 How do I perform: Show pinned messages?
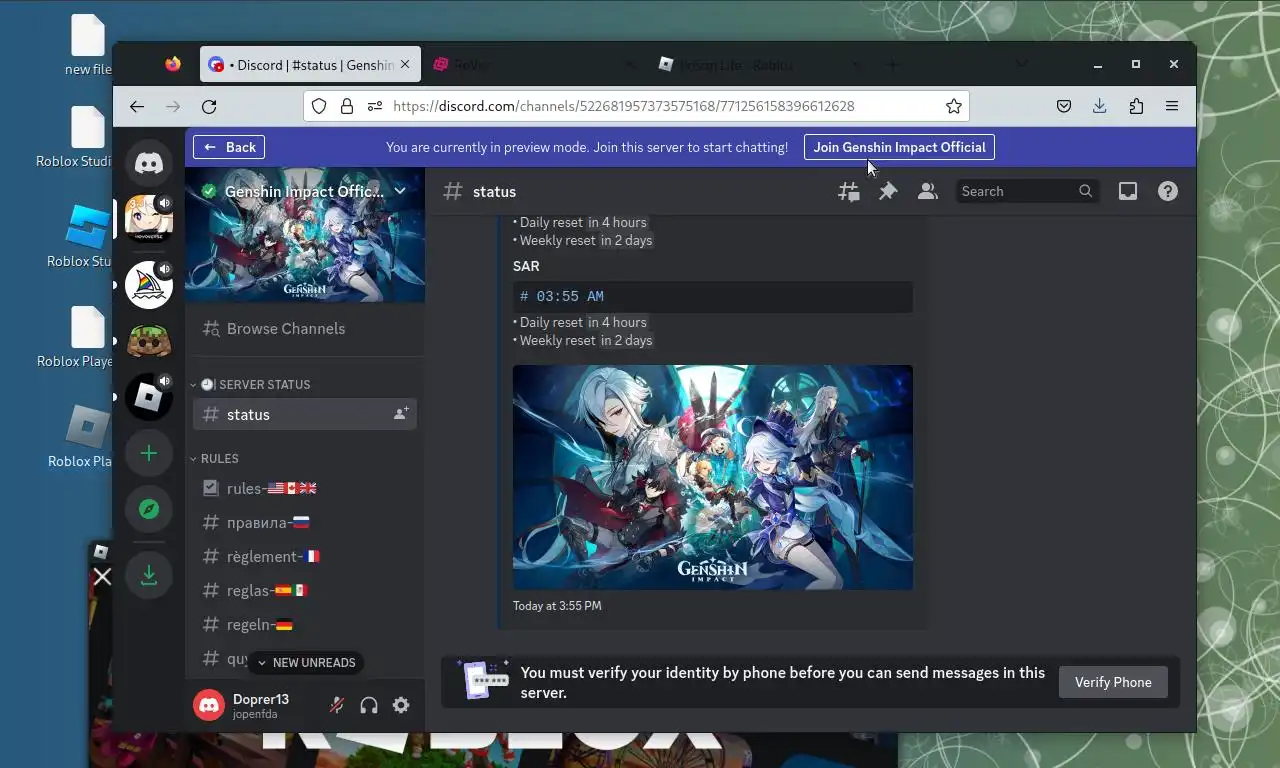coord(888,191)
